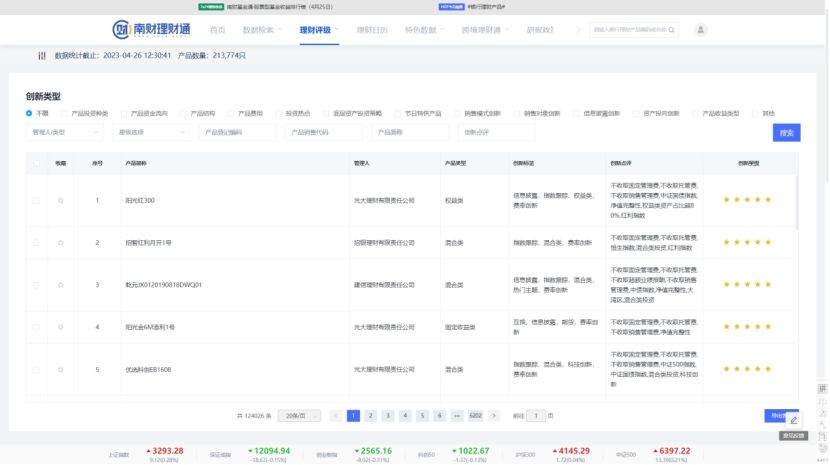Open the 20条/页 page size dropdown
Screen dimensions: 830x465
coord(299,416)
